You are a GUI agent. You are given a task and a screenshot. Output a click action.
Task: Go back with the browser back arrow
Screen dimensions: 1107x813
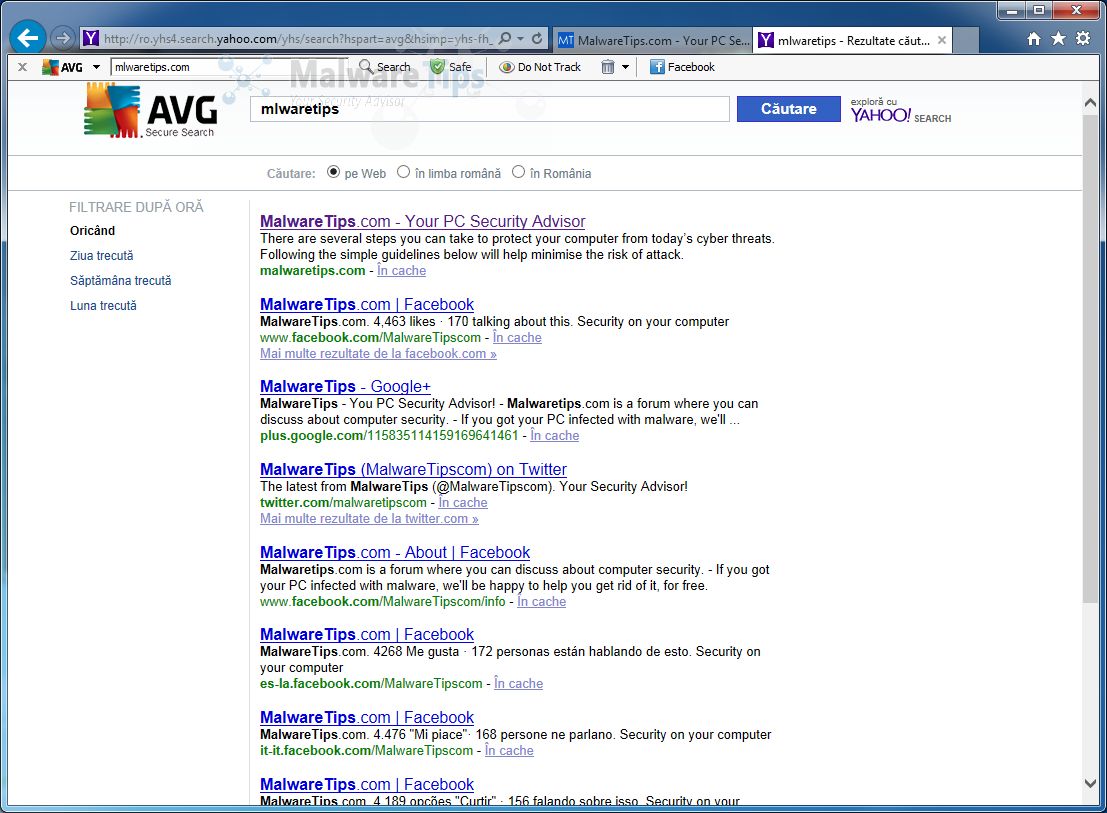(28, 37)
